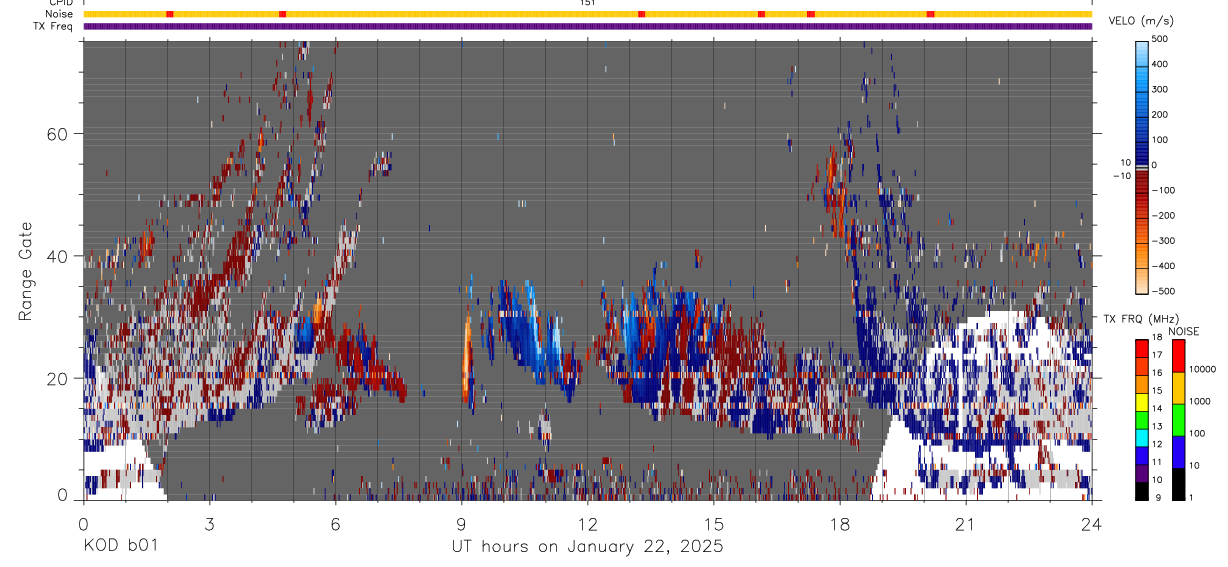The height and width of the screenshot is (567, 1228).
Task: Click the red noise marker near 16 UT
Action: tap(761, 14)
